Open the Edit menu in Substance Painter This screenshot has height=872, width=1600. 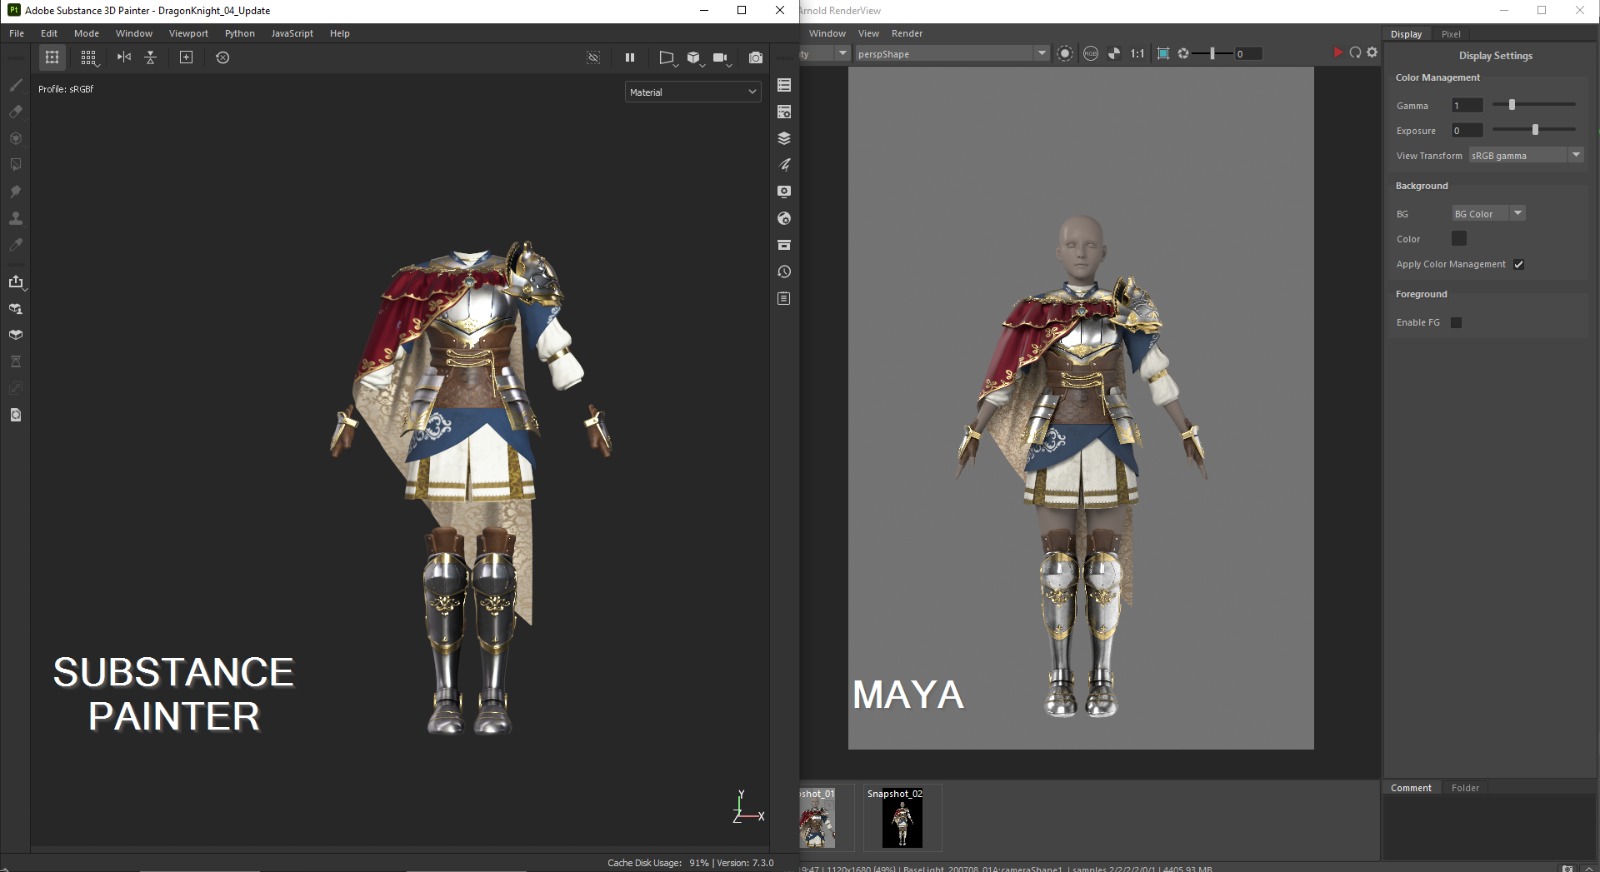point(49,33)
